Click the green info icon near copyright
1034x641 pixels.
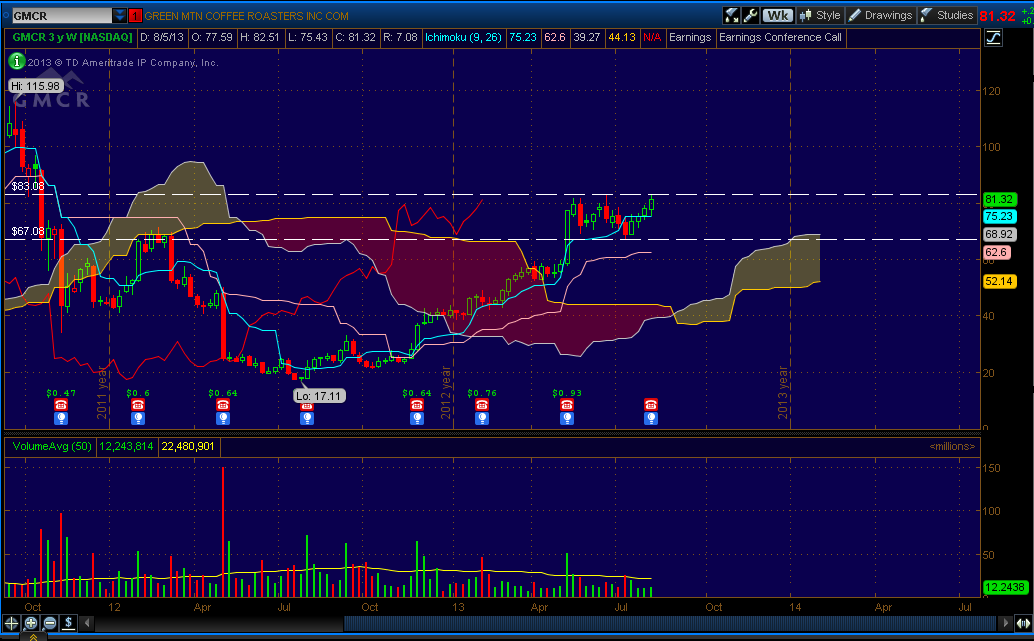click(x=16, y=61)
